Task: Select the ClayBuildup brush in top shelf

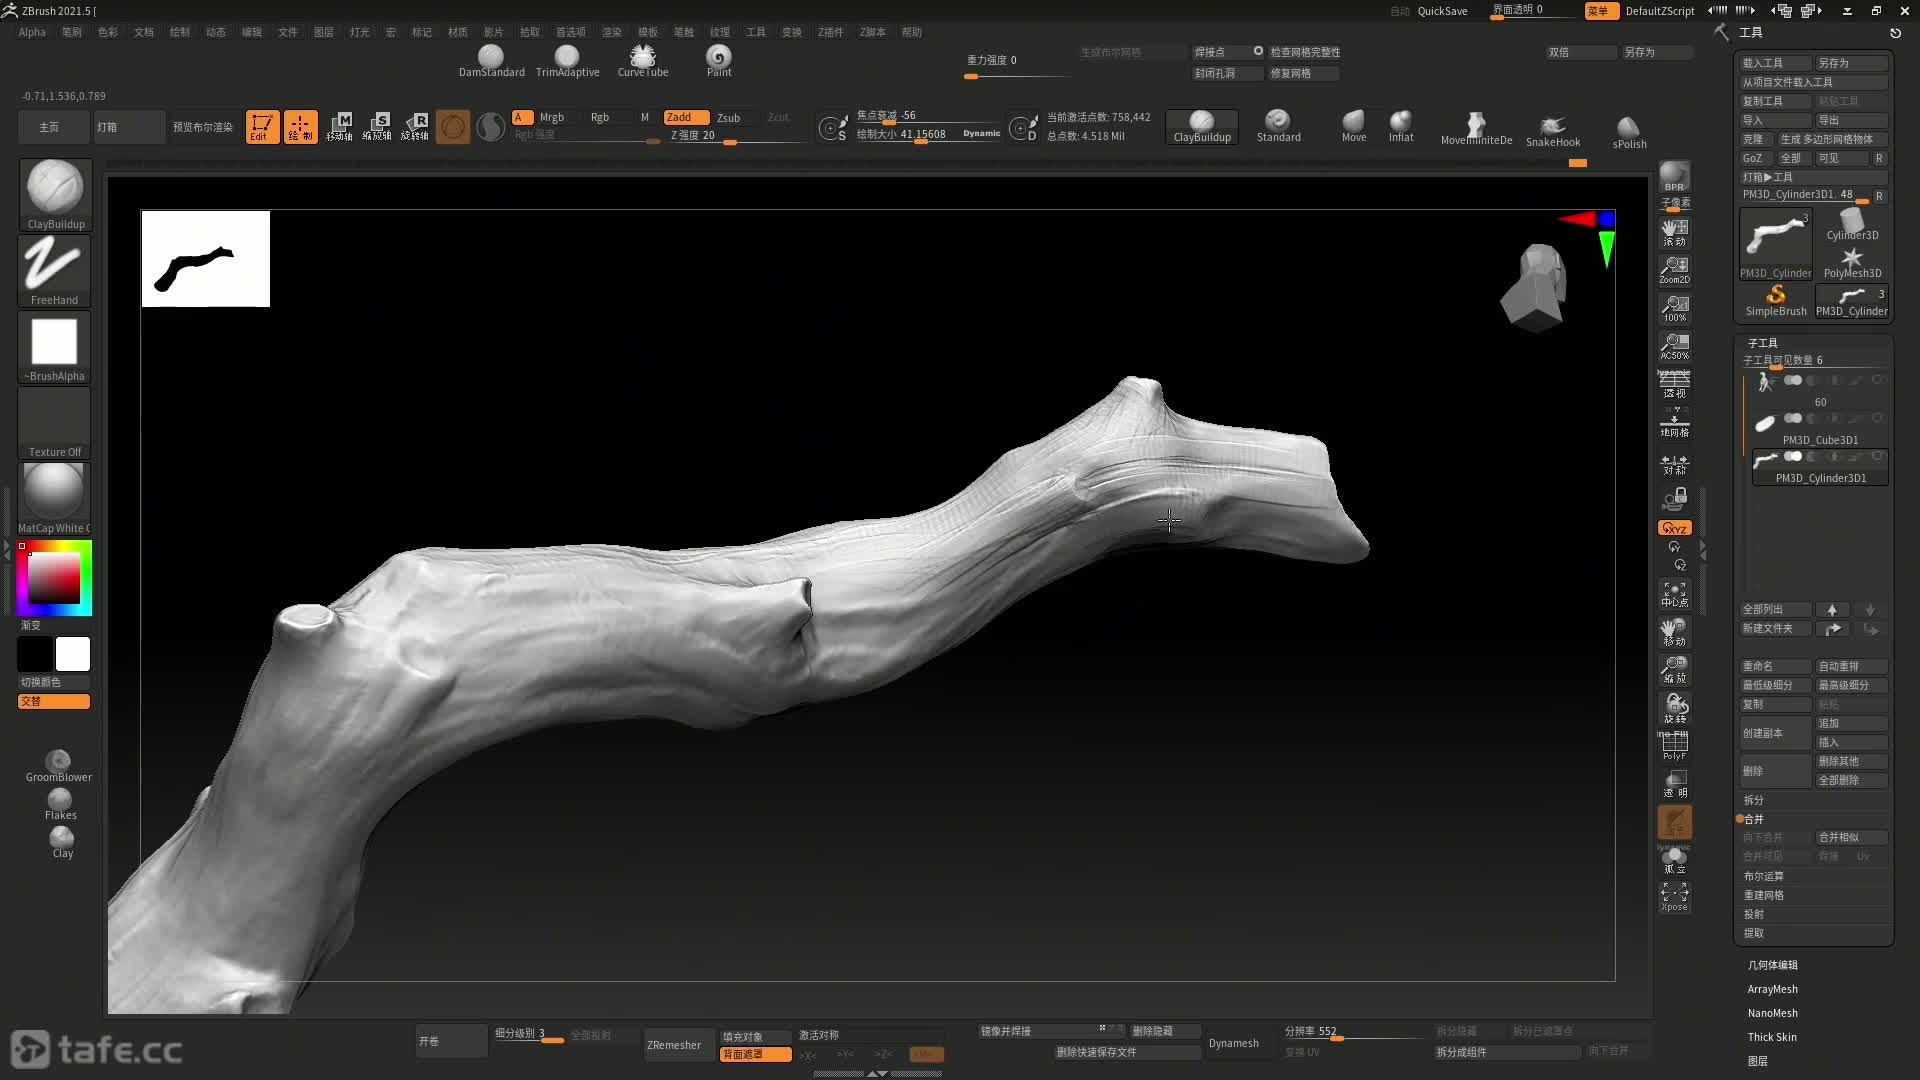Action: pos(1202,127)
